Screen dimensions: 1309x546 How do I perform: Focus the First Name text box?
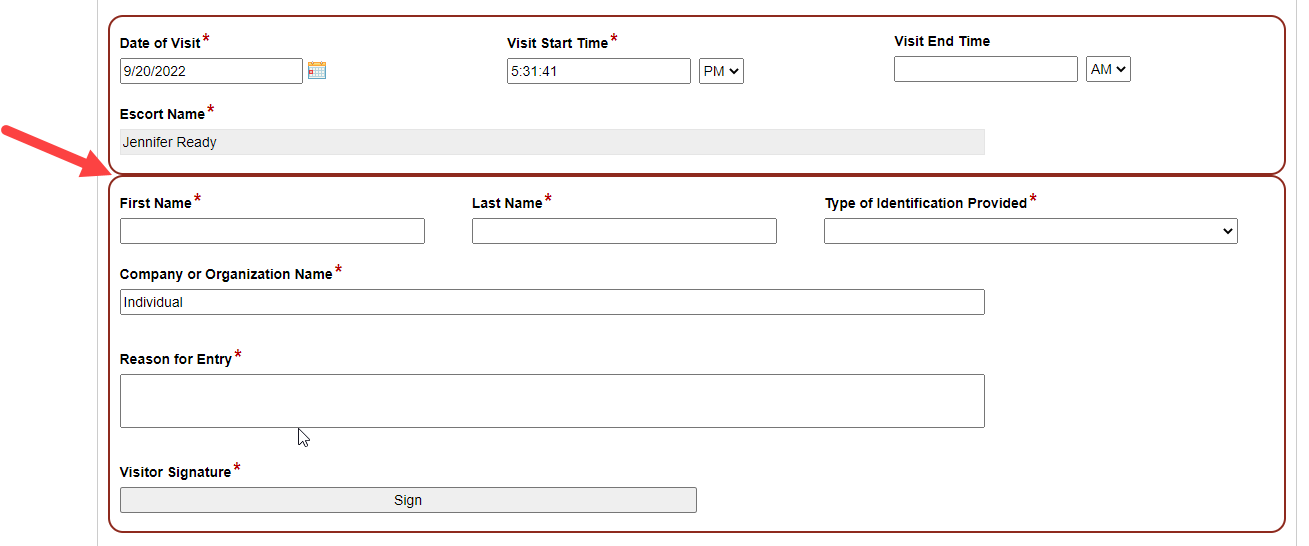coord(272,231)
